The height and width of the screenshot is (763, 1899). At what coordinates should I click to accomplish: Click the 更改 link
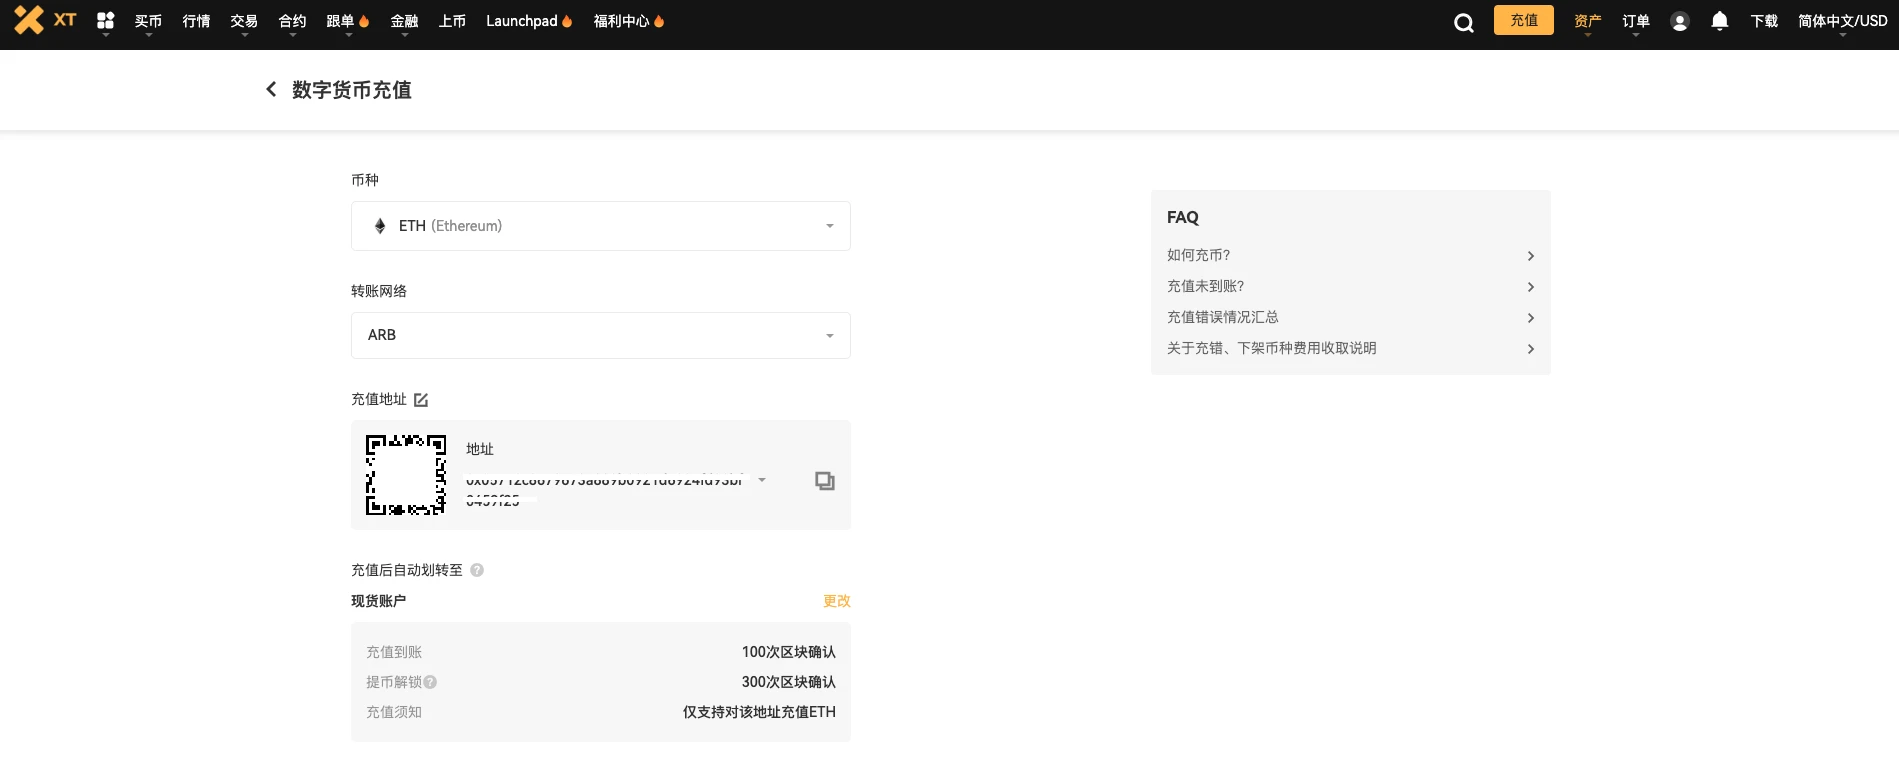(x=836, y=601)
